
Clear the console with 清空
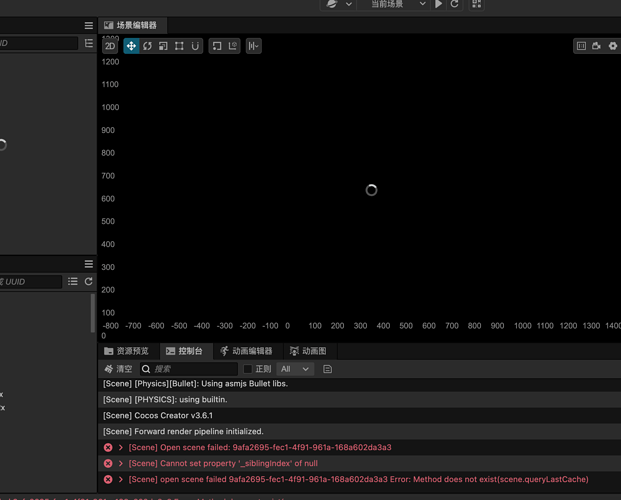[x=118, y=369]
